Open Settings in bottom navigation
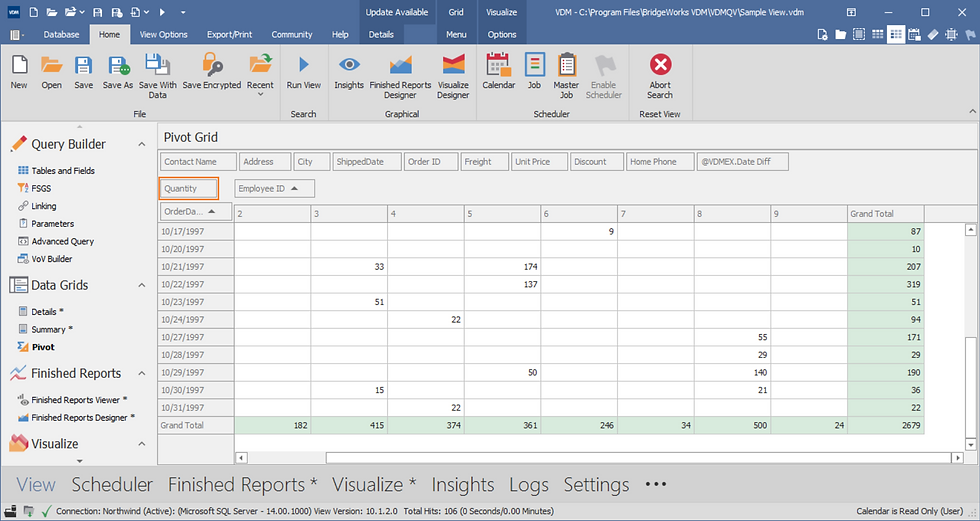Viewport: 980px width, 521px height. coord(596,485)
